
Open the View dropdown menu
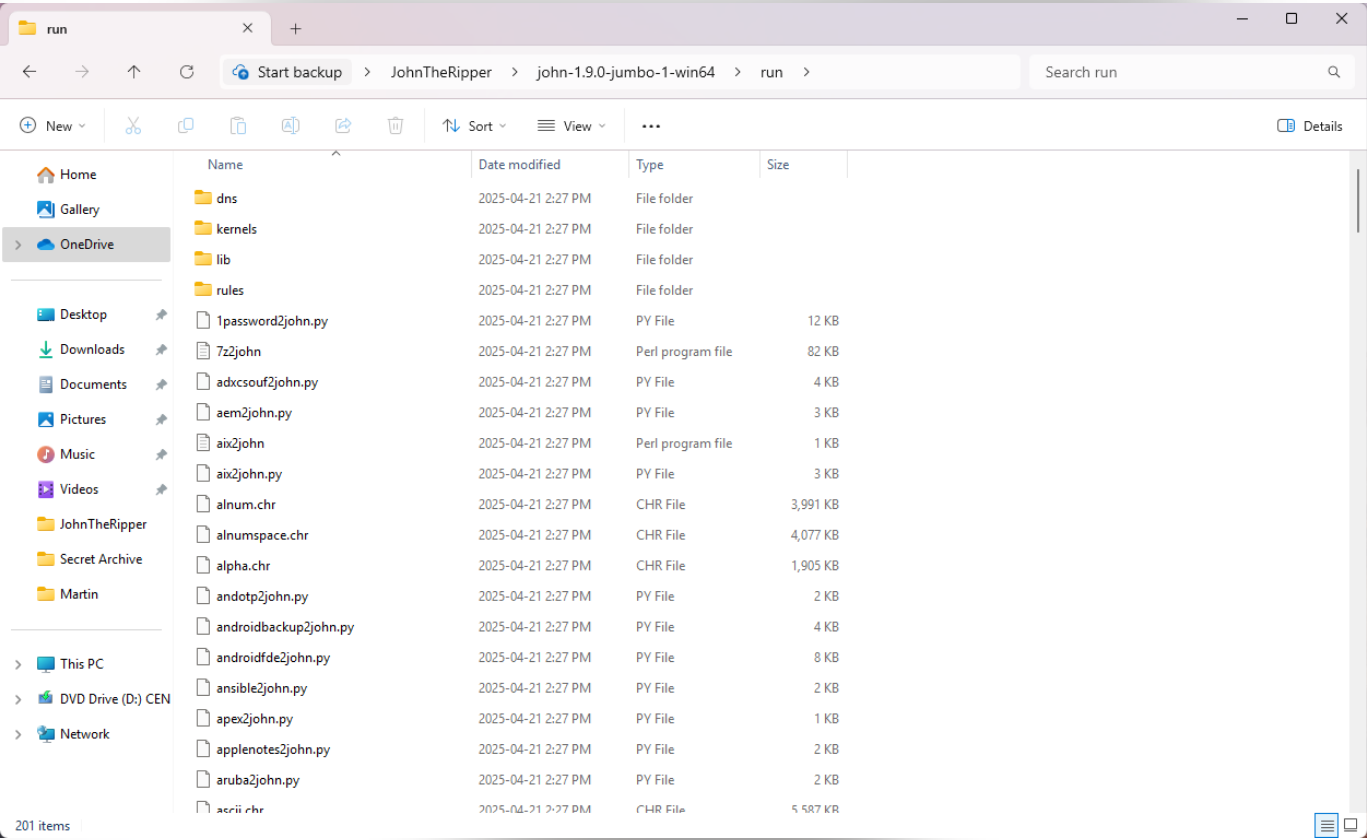click(x=572, y=126)
